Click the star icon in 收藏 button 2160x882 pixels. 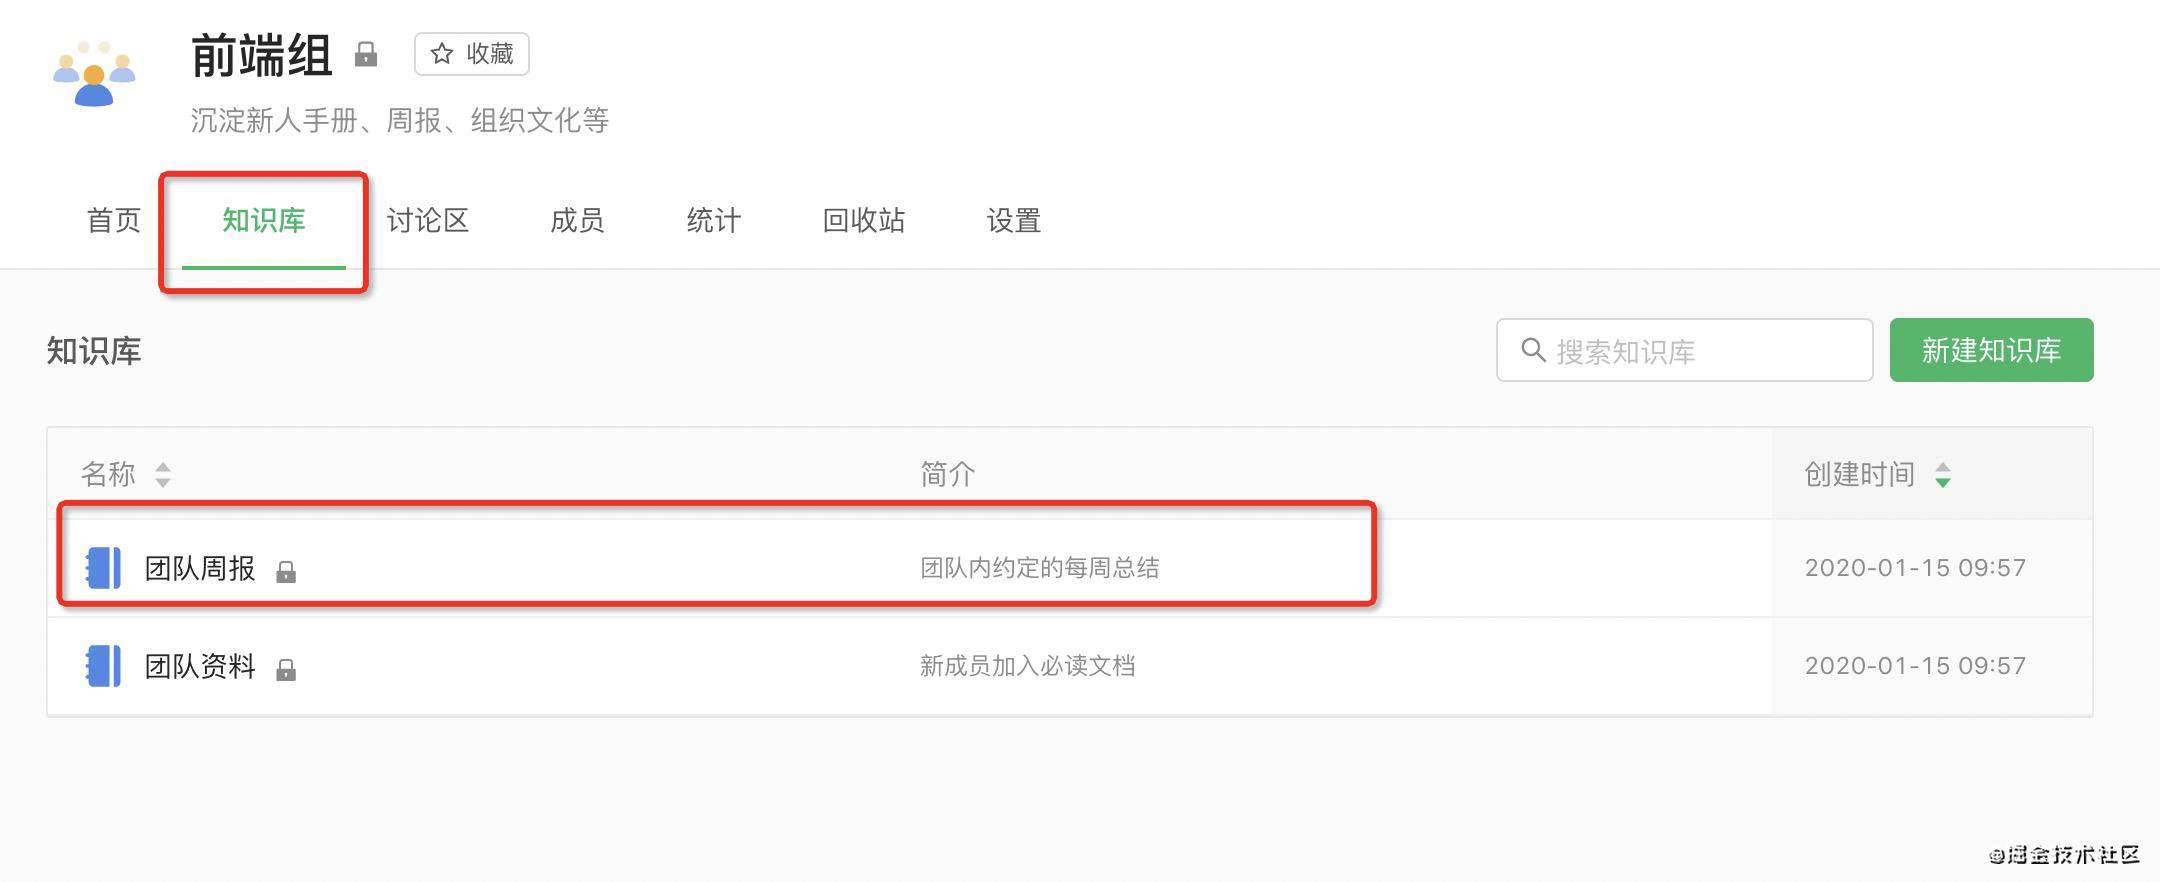tap(442, 54)
